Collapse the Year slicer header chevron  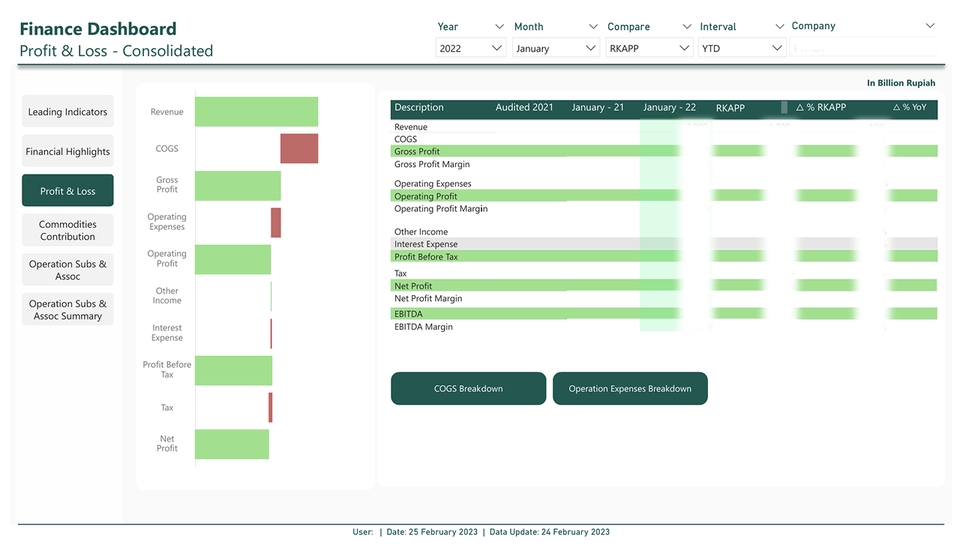(x=499, y=27)
